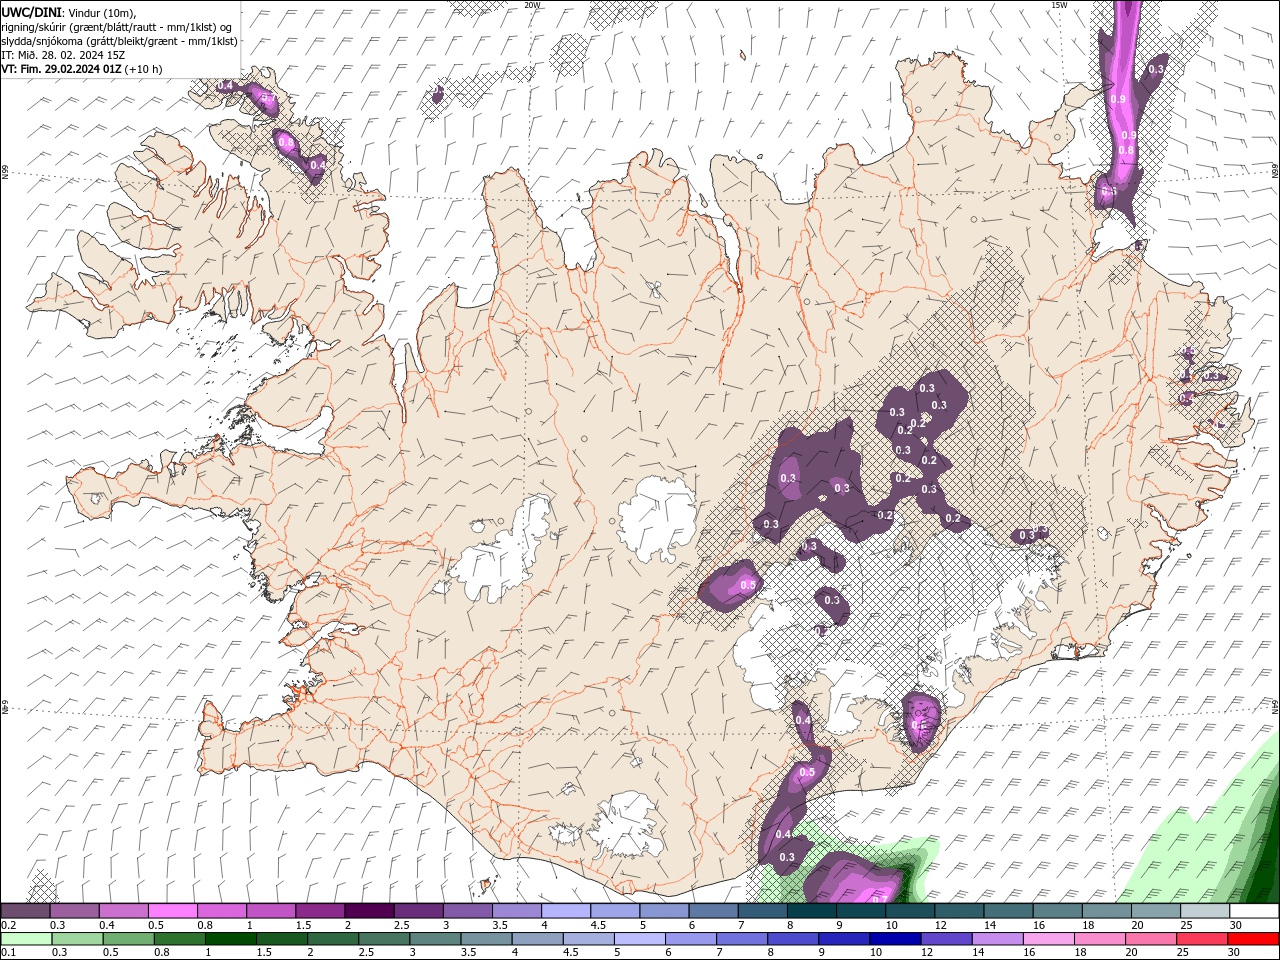Select the lower legend swatch starting at 0.3
This screenshot has height=960, width=1280.
tap(77, 939)
